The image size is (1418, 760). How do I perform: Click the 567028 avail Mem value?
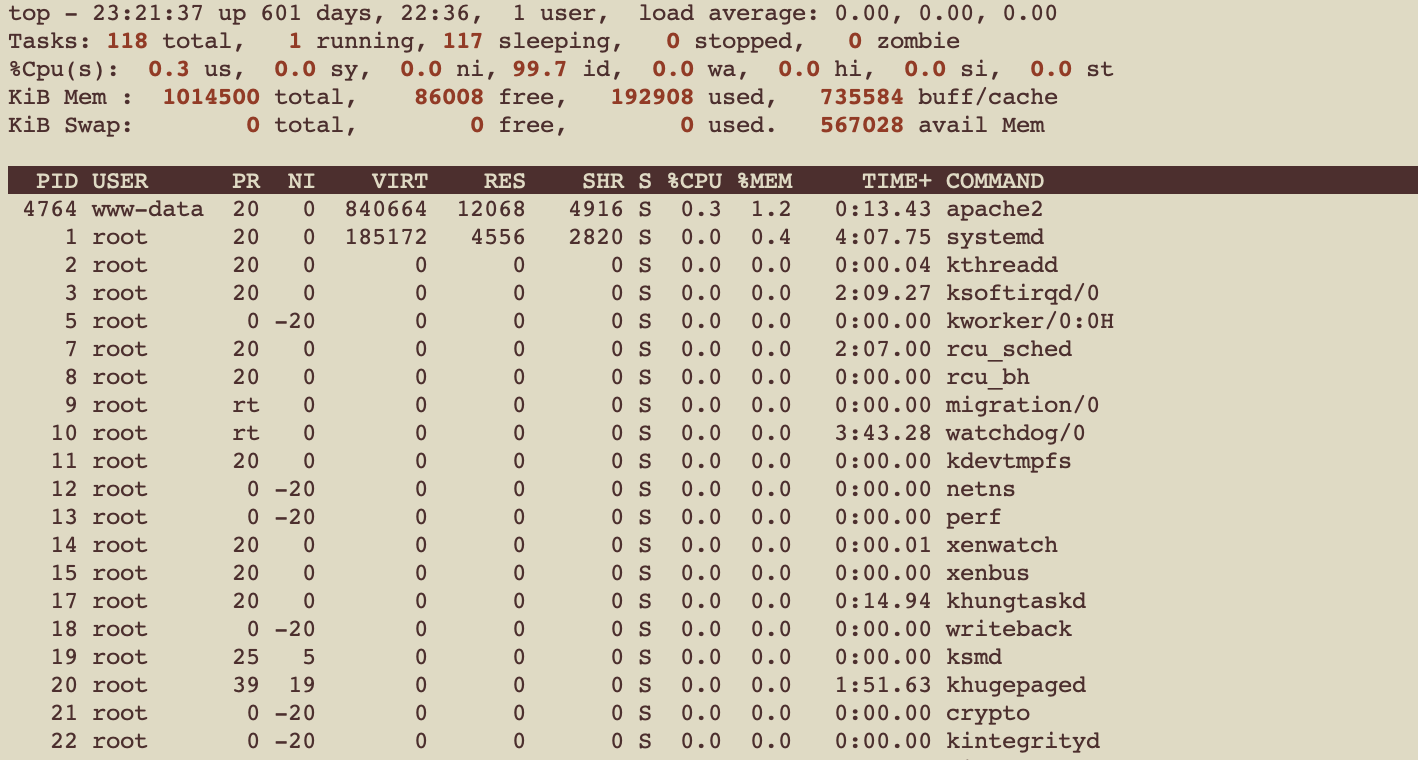pyautogui.click(x=862, y=125)
